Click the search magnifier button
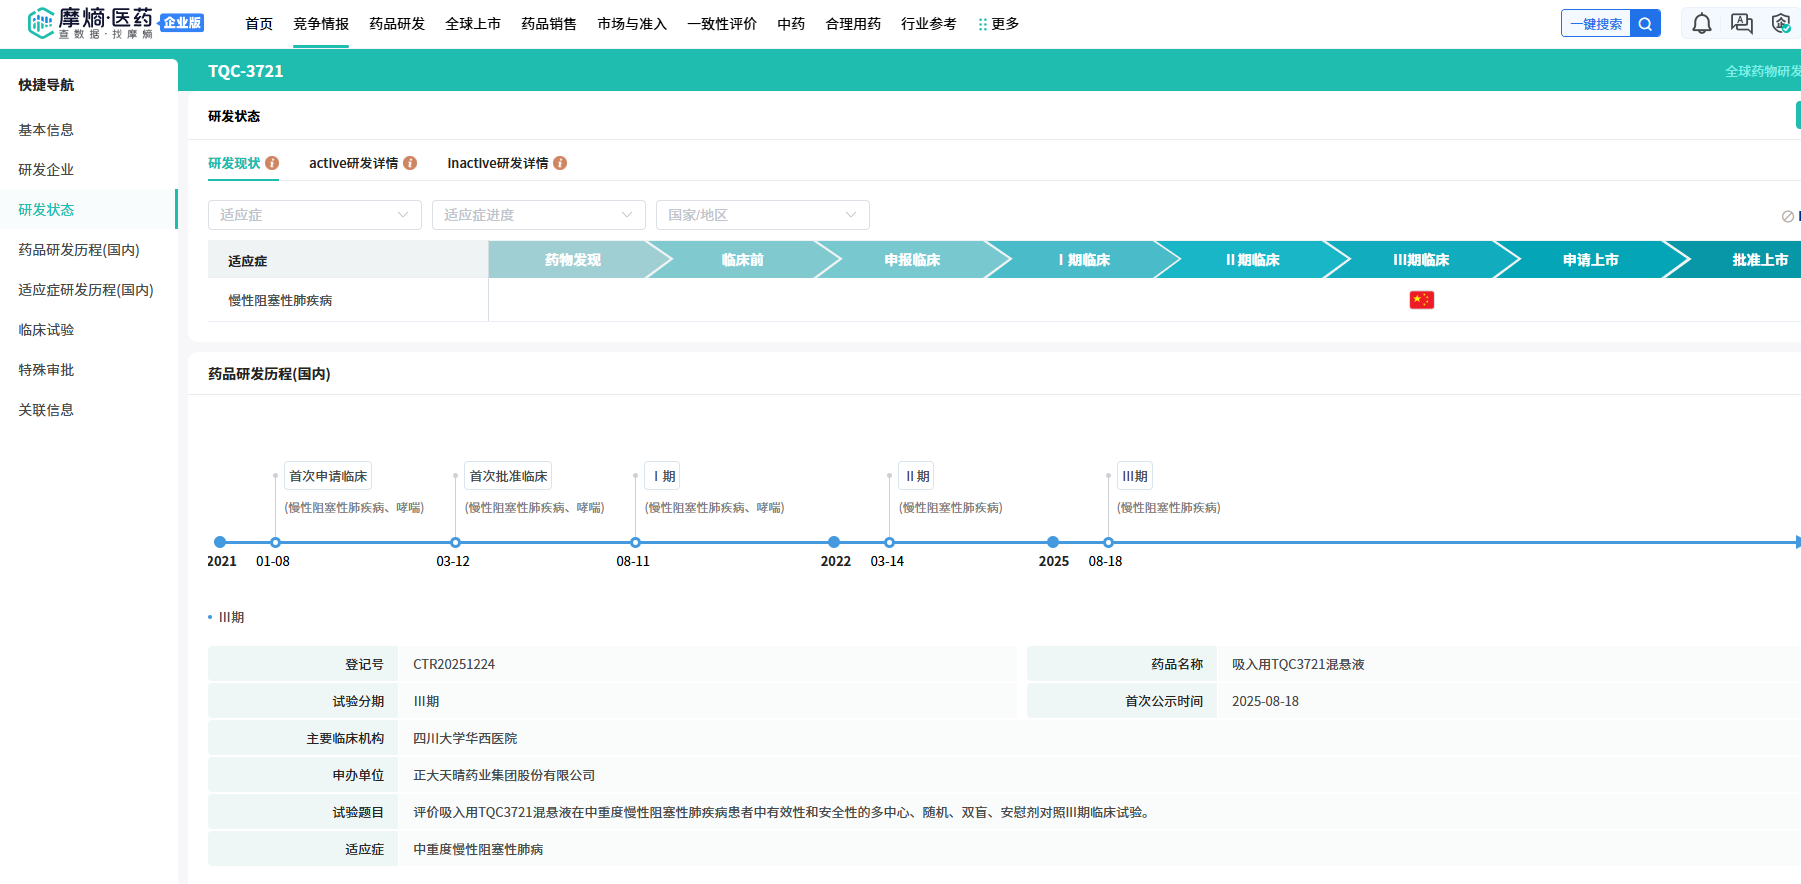Viewport: 1801px width, 884px height. (1645, 24)
